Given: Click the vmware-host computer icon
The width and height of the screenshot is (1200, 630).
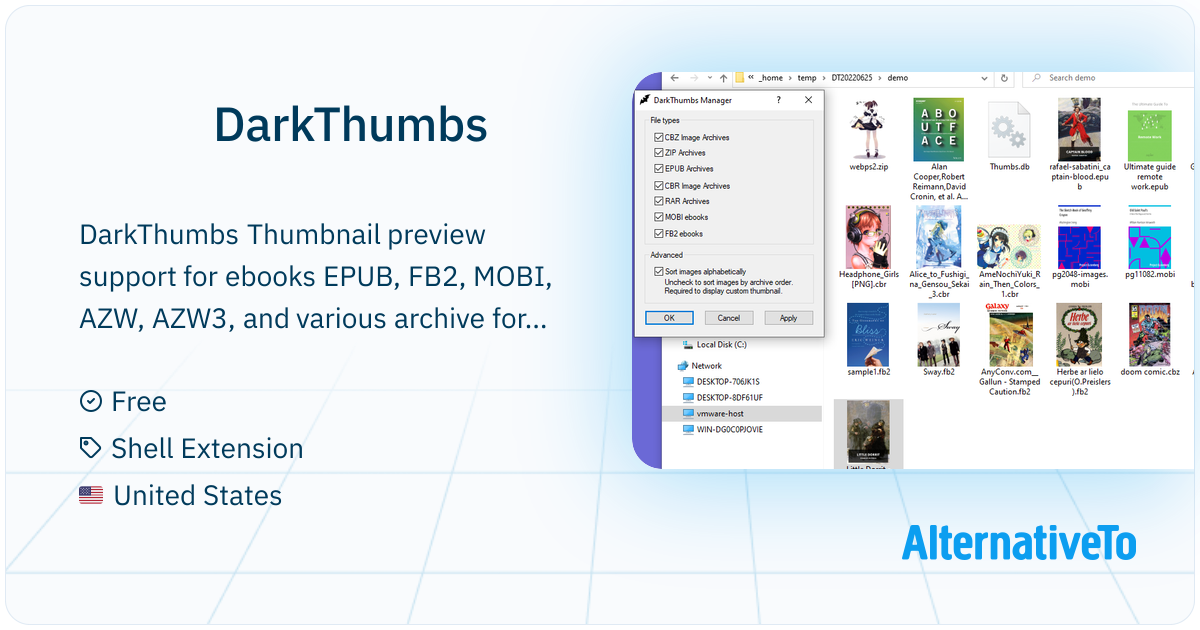Looking at the screenshot, I should tap(688, 413).
